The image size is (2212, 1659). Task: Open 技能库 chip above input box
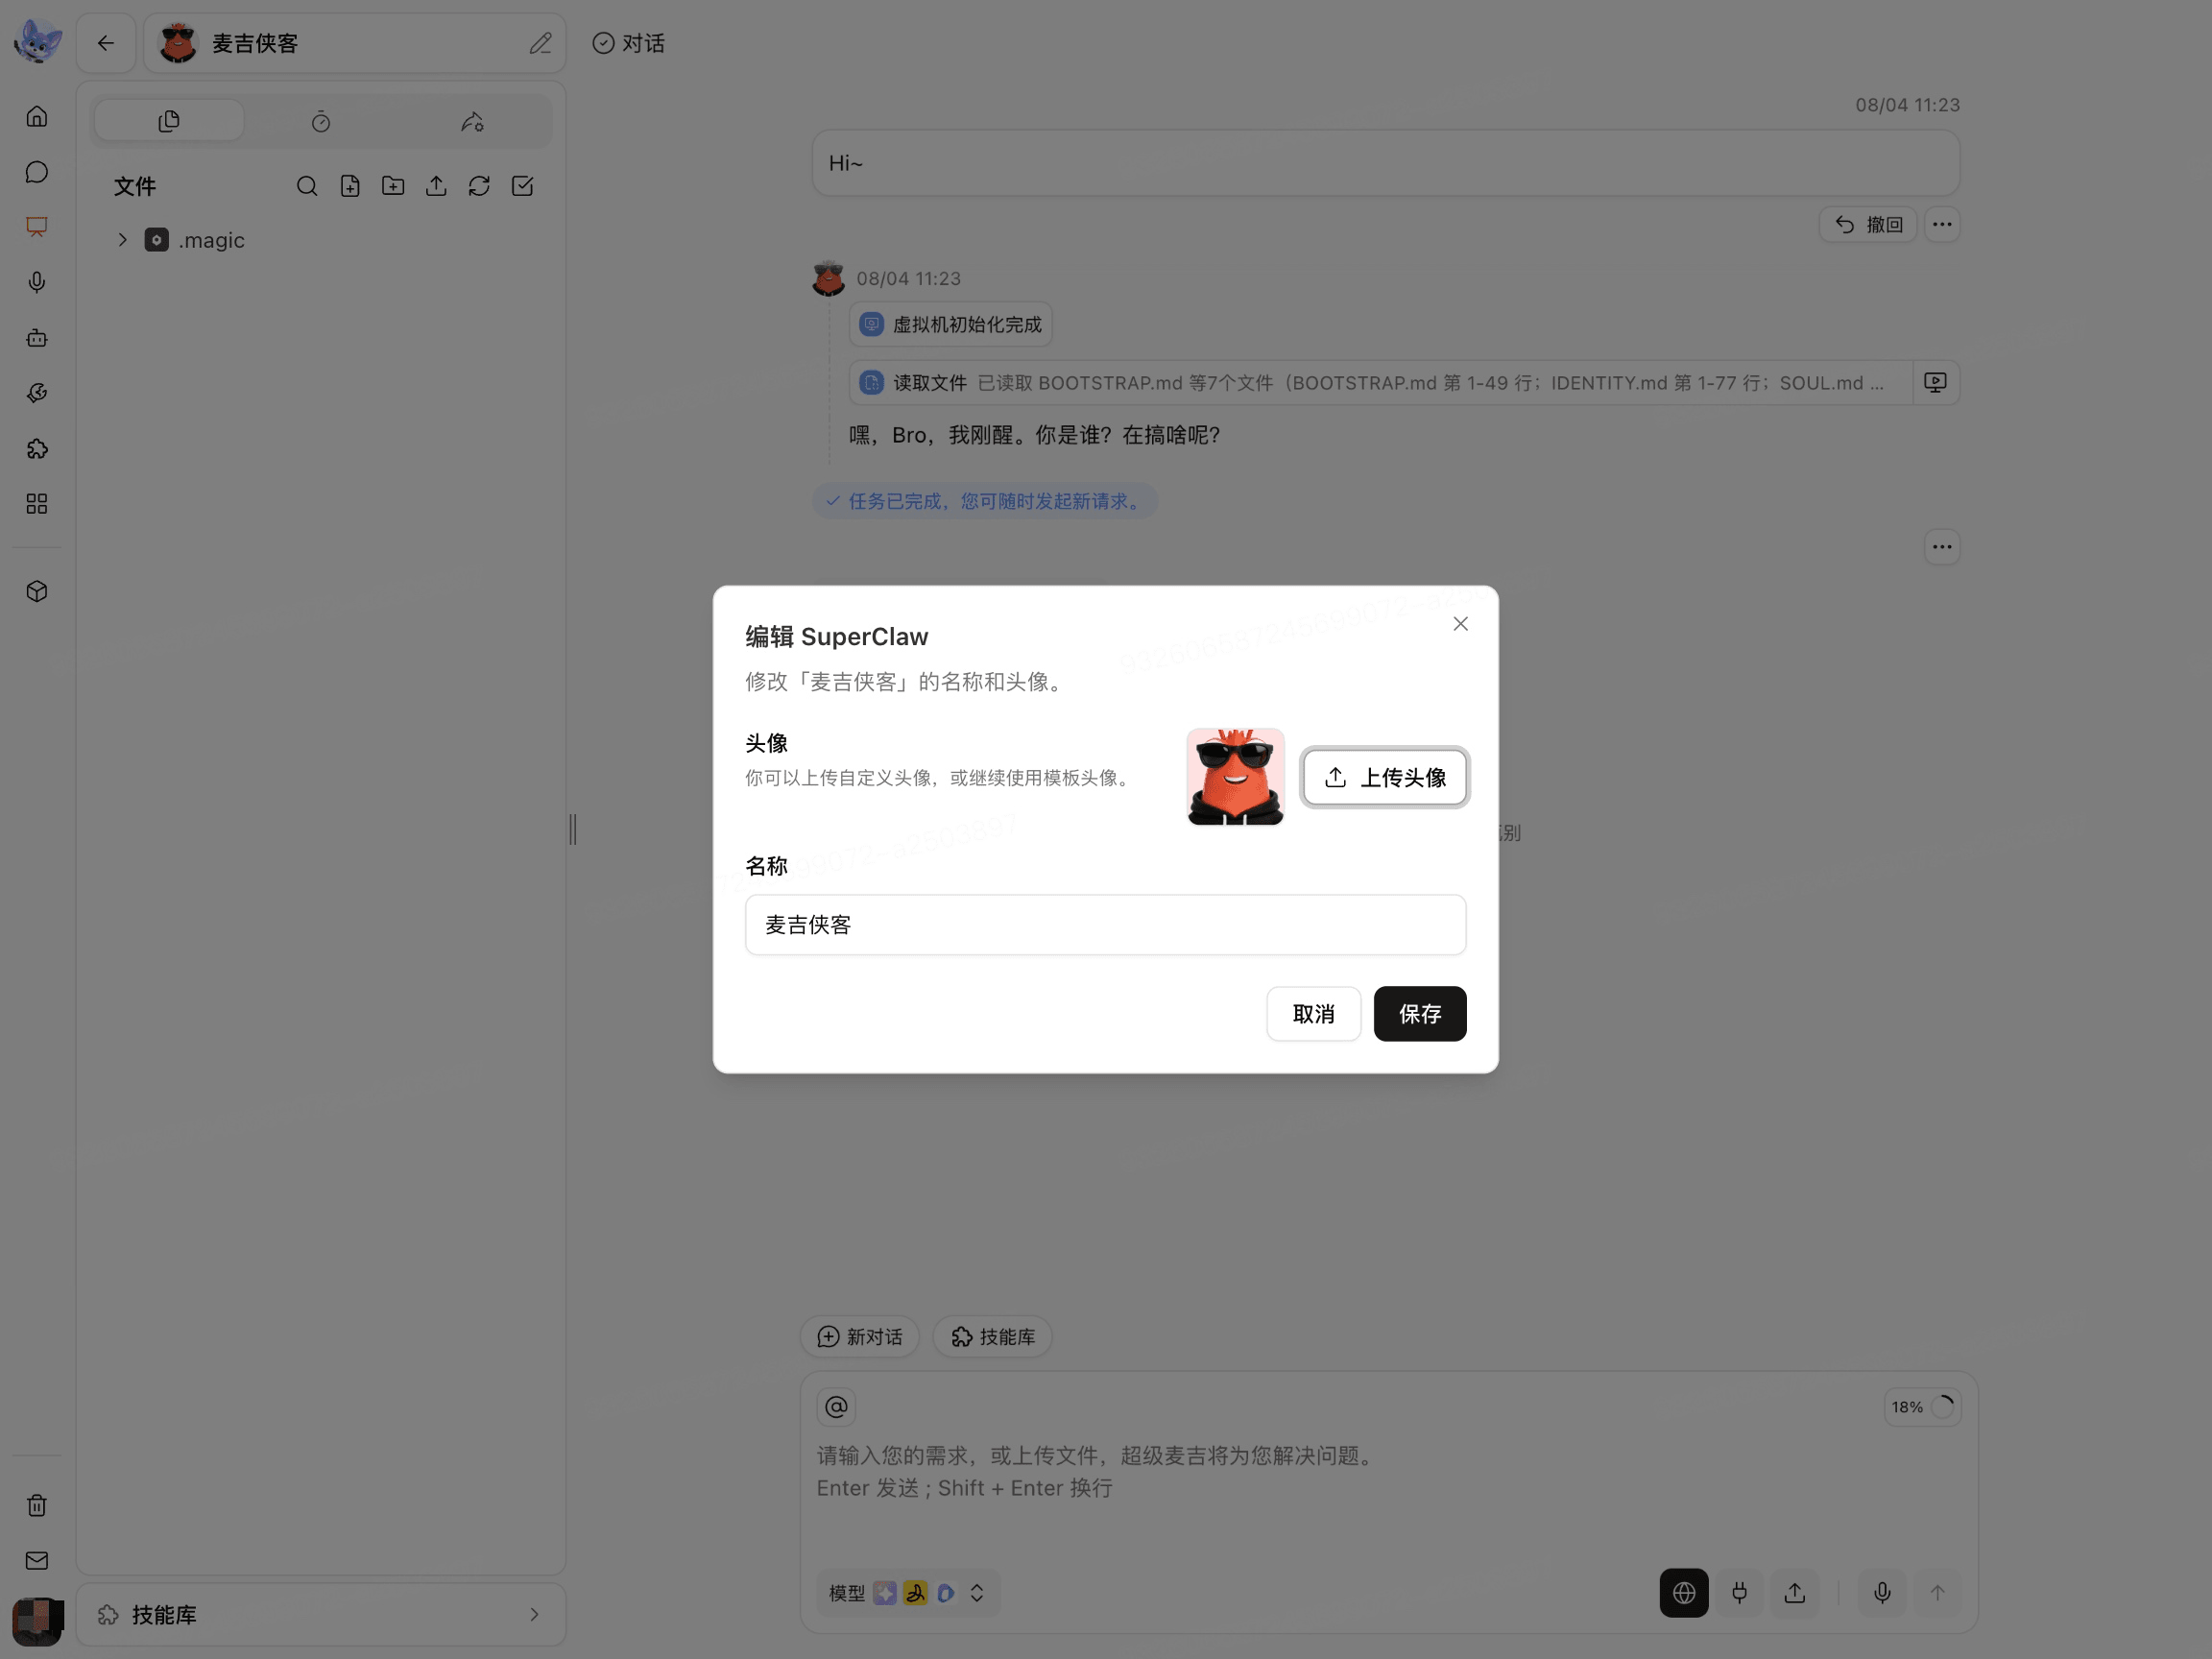pos(992,1337)
